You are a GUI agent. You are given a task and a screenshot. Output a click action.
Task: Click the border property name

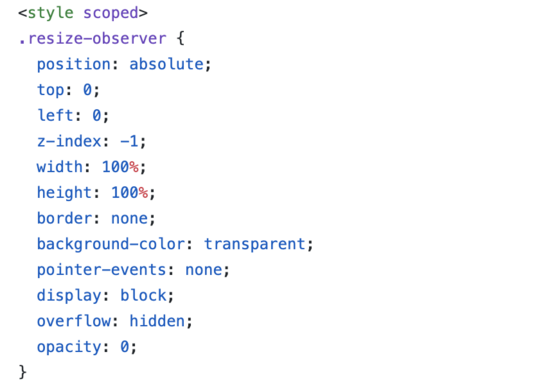65,218
